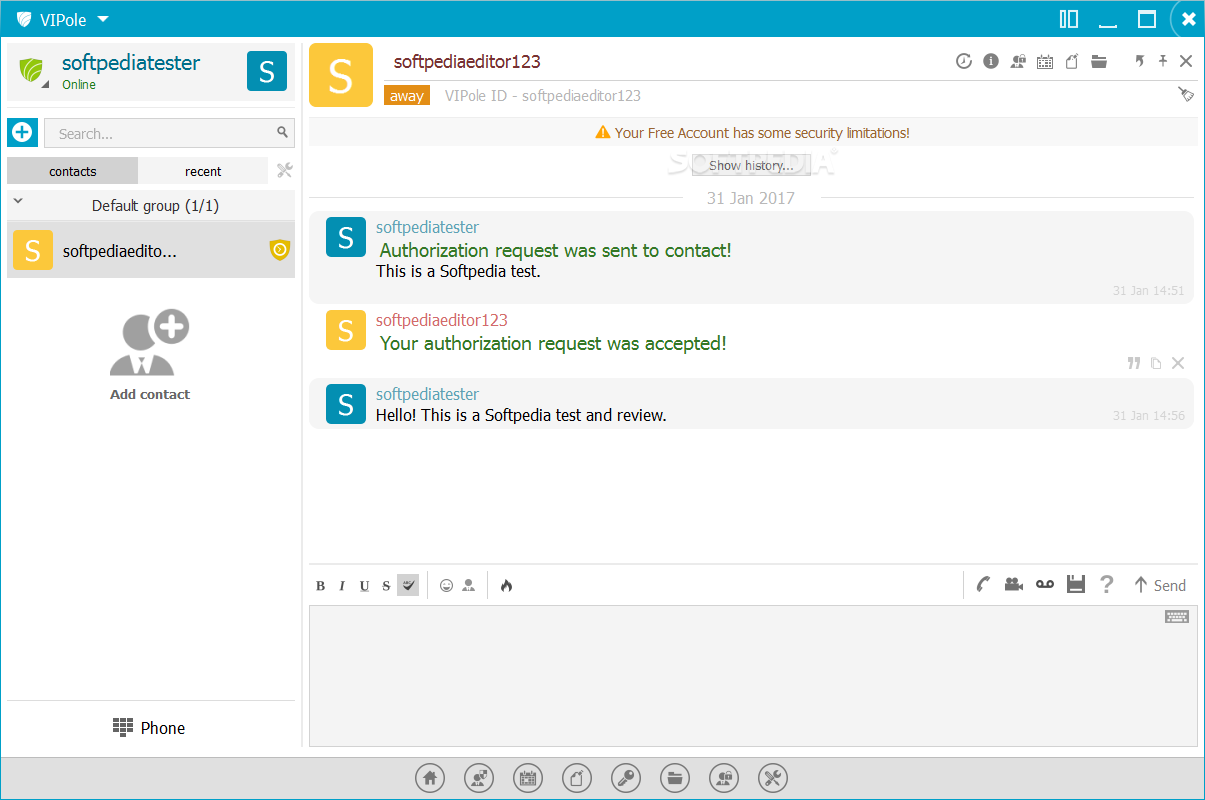Viewport: 1205px width, 800px height.
Task: Open the history clock icon in chat header
Action: click(963, 61)
